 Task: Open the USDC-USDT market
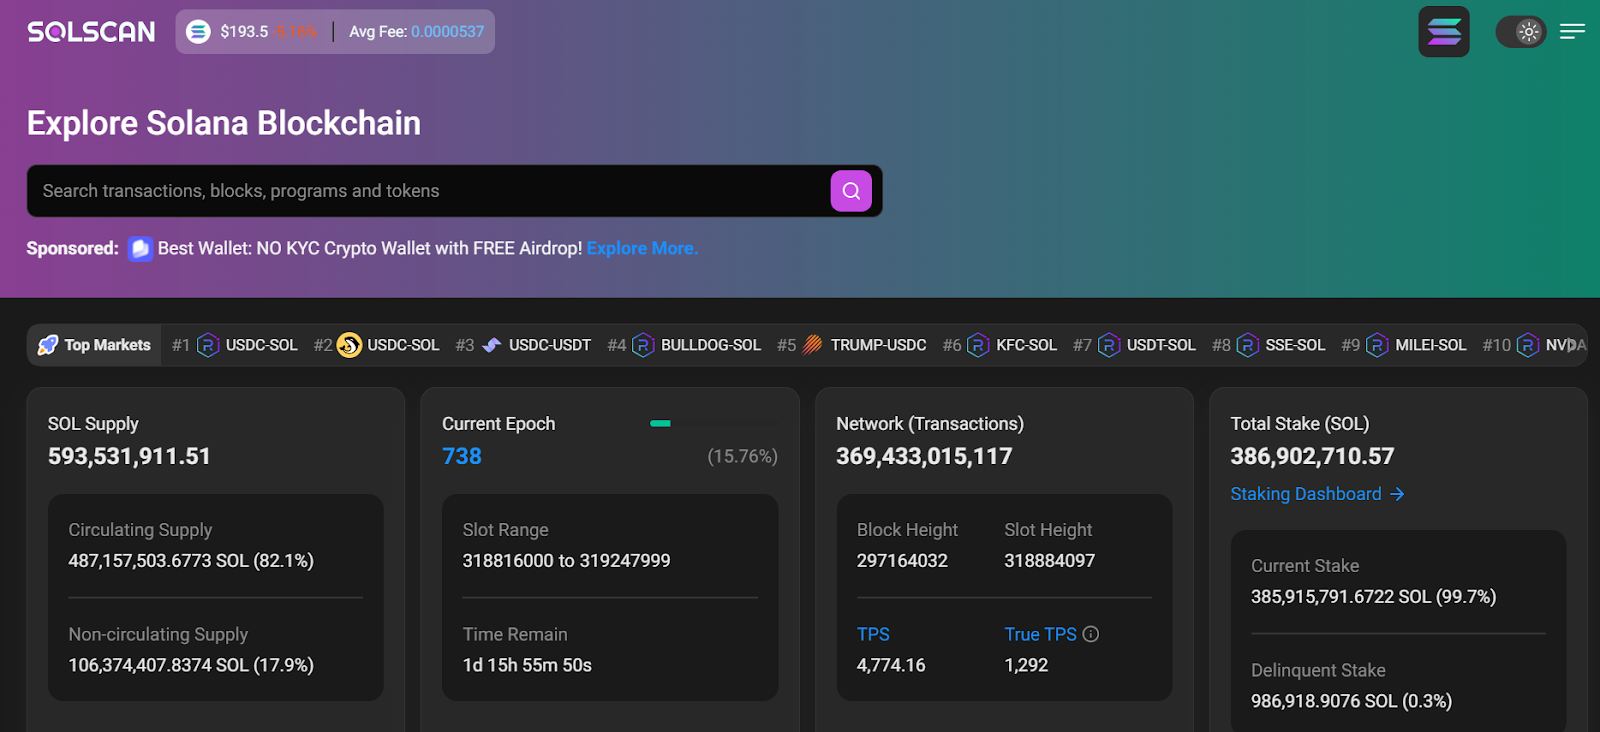(550, 345)
